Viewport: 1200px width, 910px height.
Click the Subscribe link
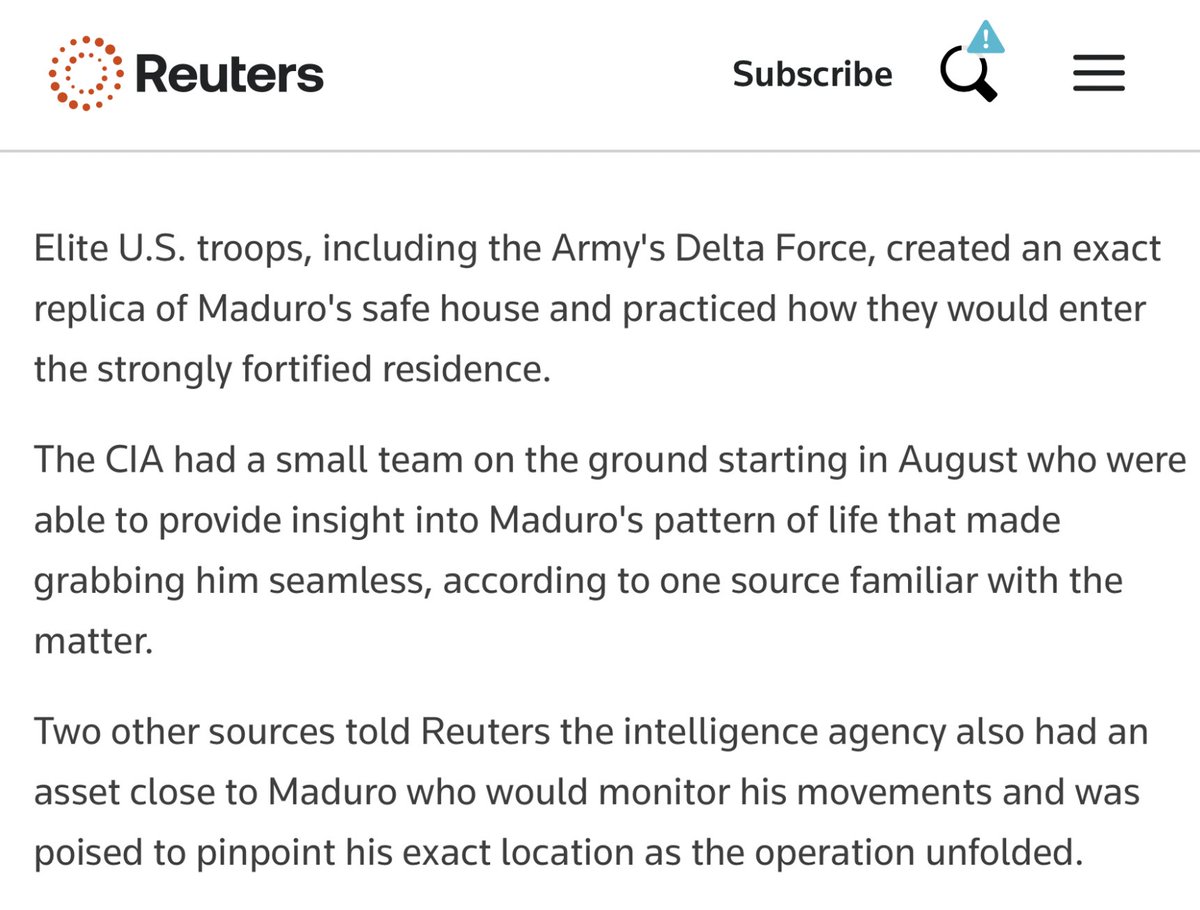[812, 74]
